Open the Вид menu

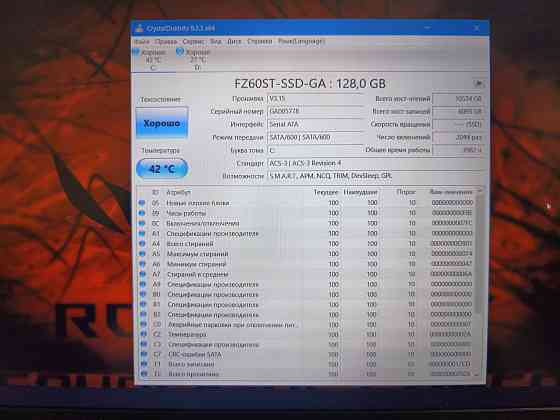(x=215, y=41)
